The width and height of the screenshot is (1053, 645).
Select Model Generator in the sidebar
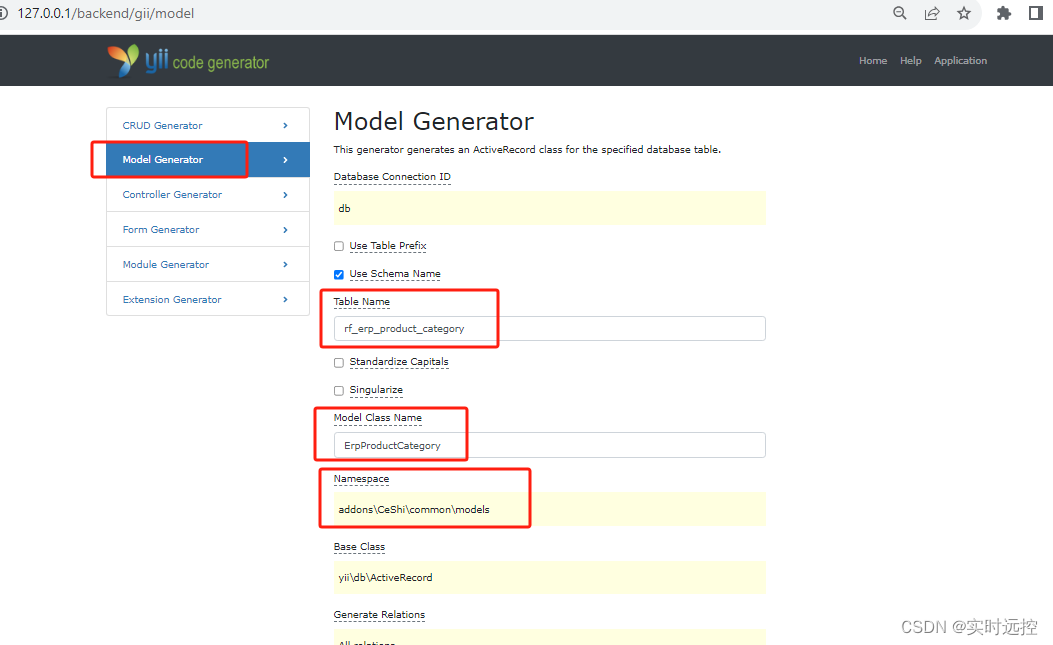(163, 159)
